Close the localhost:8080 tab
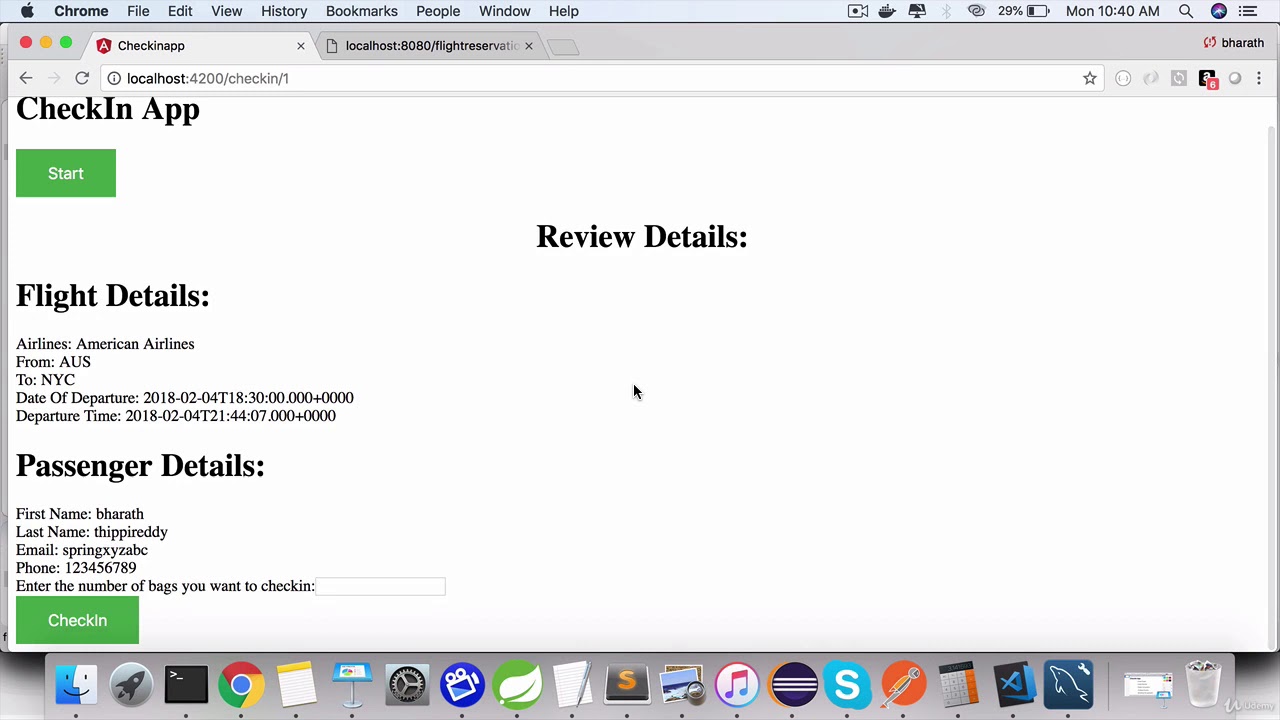This screenshot has width=1280, height=720. (529, 46)
